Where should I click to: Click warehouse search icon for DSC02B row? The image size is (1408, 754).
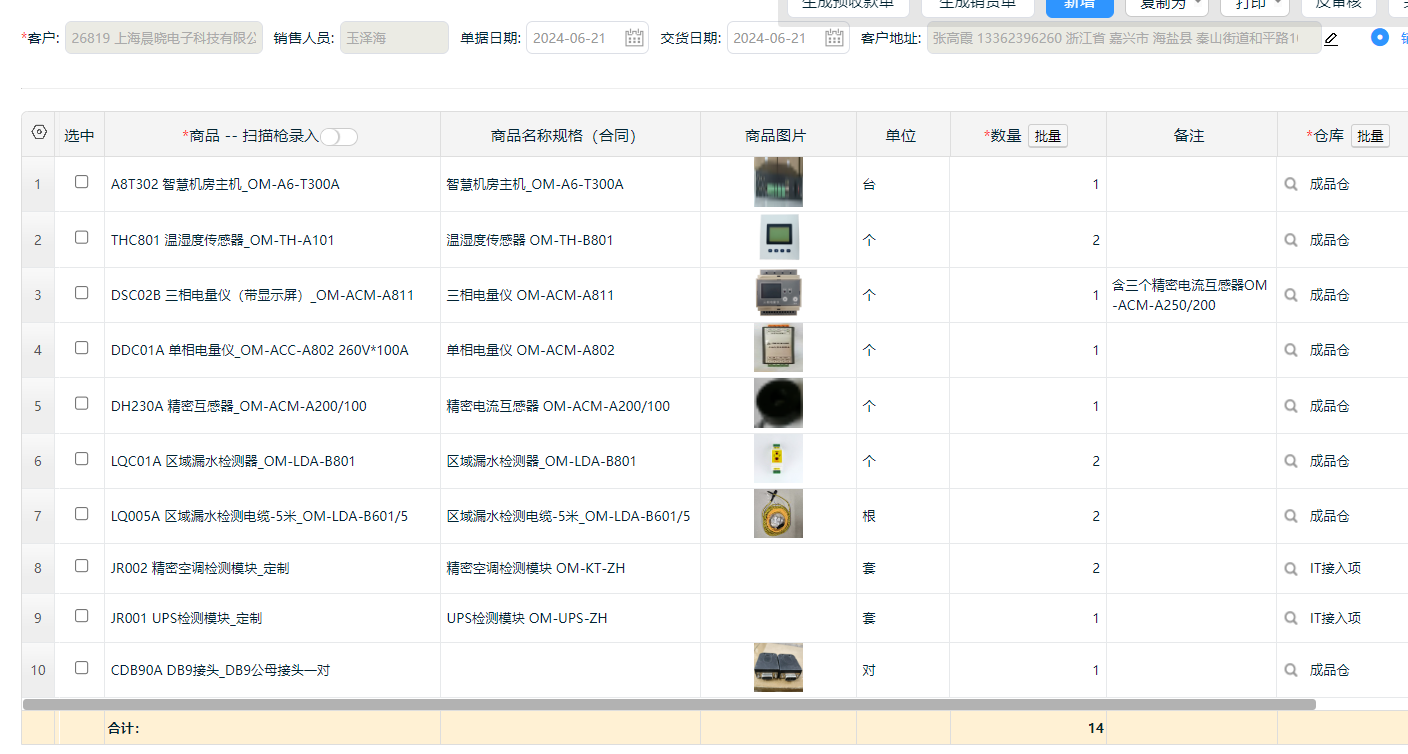1291,295
